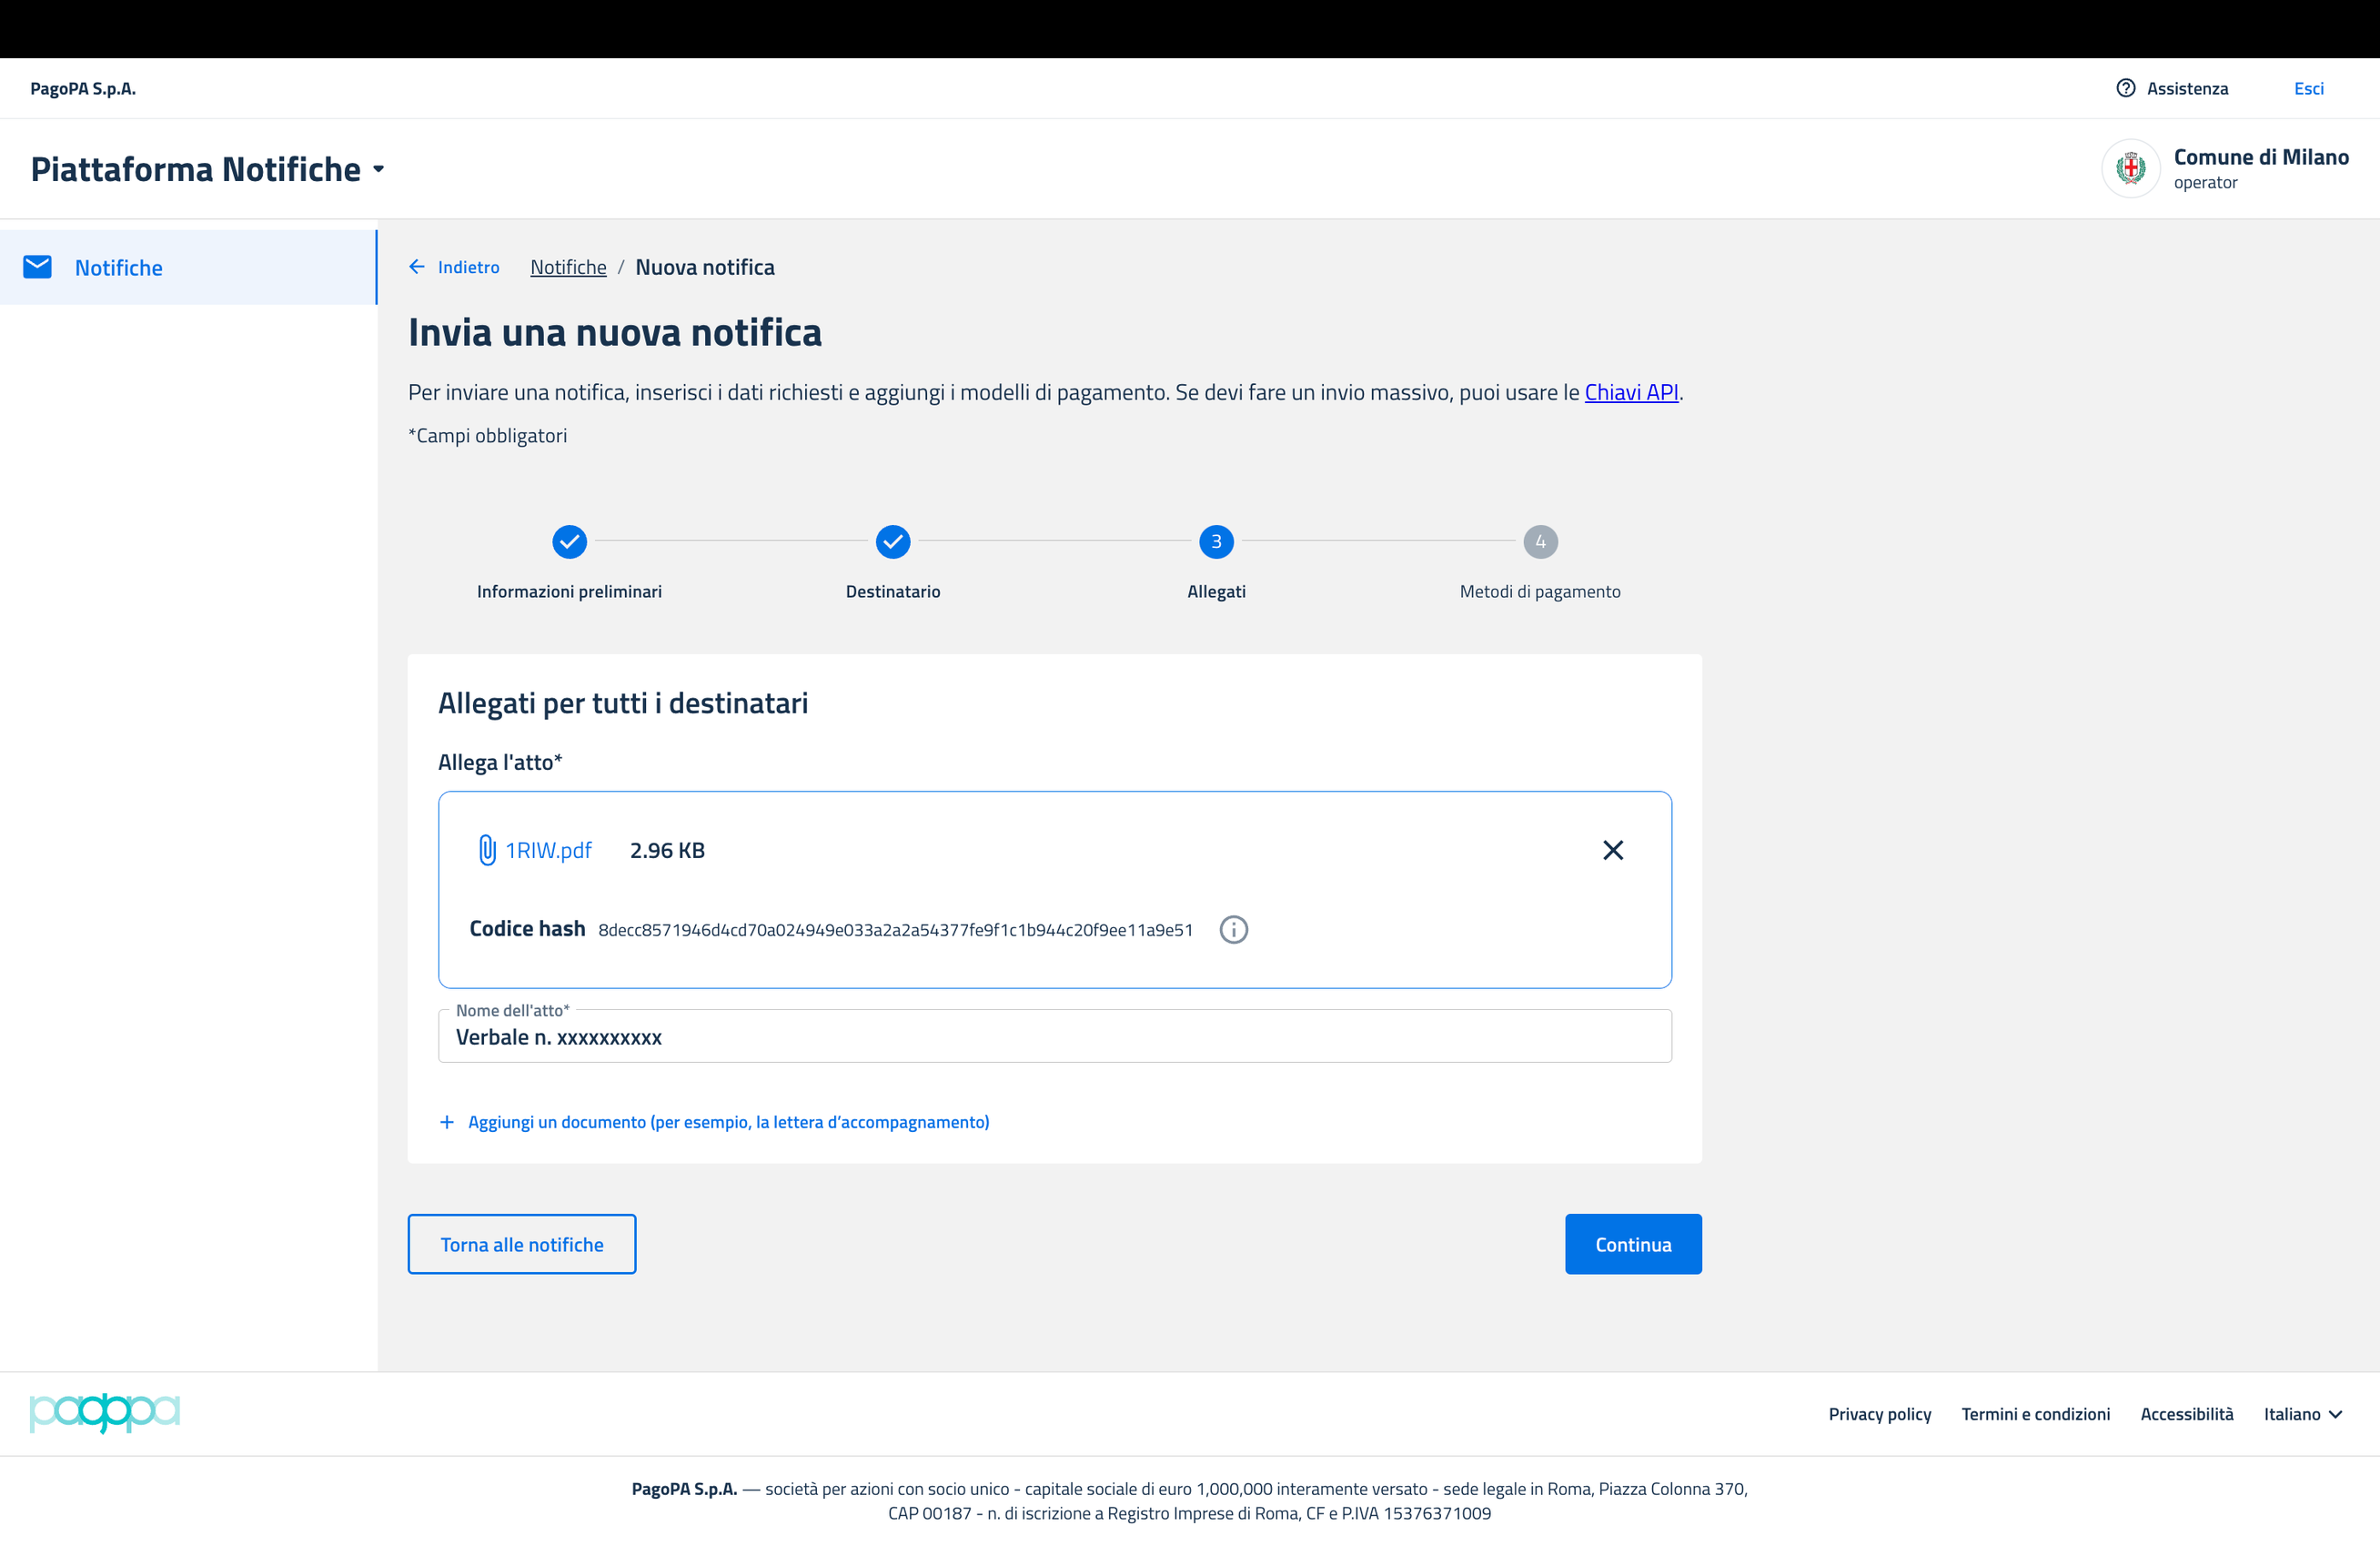Go to completed Destinatario step

coord(892,541)
